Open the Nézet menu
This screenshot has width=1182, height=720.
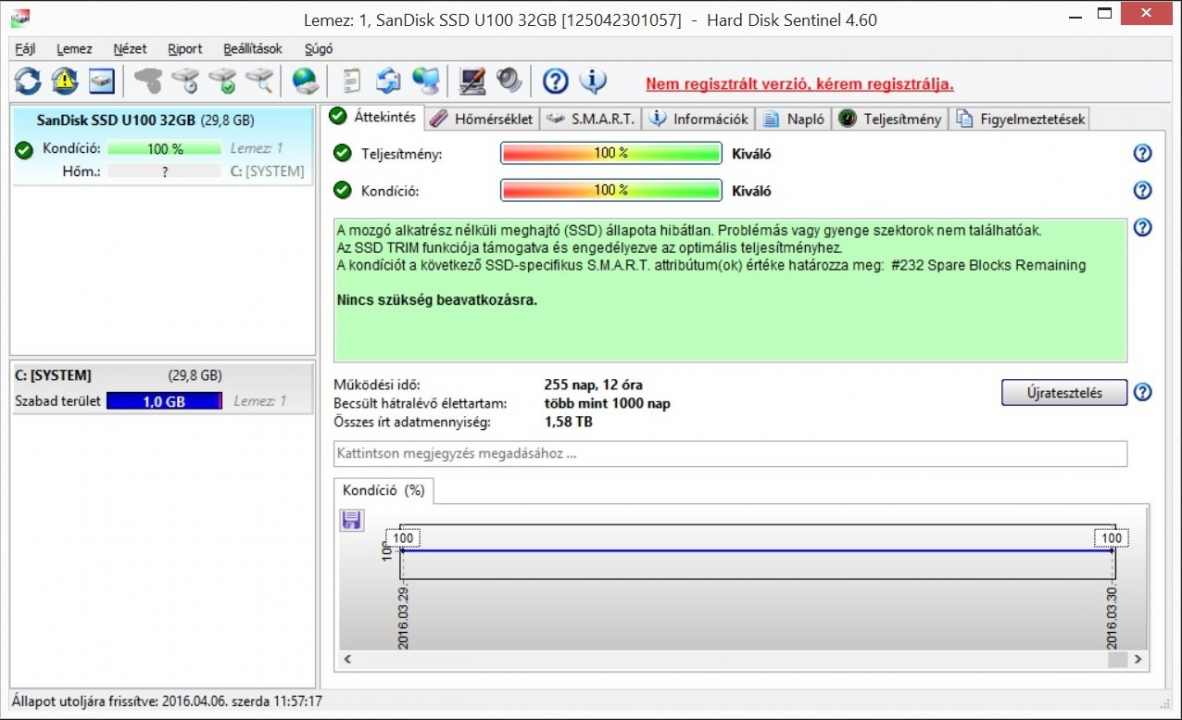coord(130,48)
